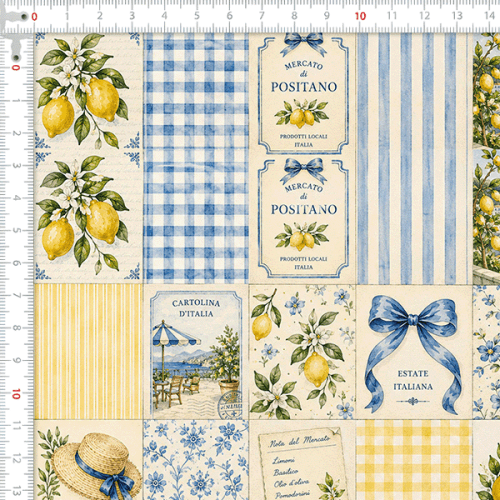Click the red 0 on horizontal ruler
This screenshot has height=500, width=500.
(34, 17)
